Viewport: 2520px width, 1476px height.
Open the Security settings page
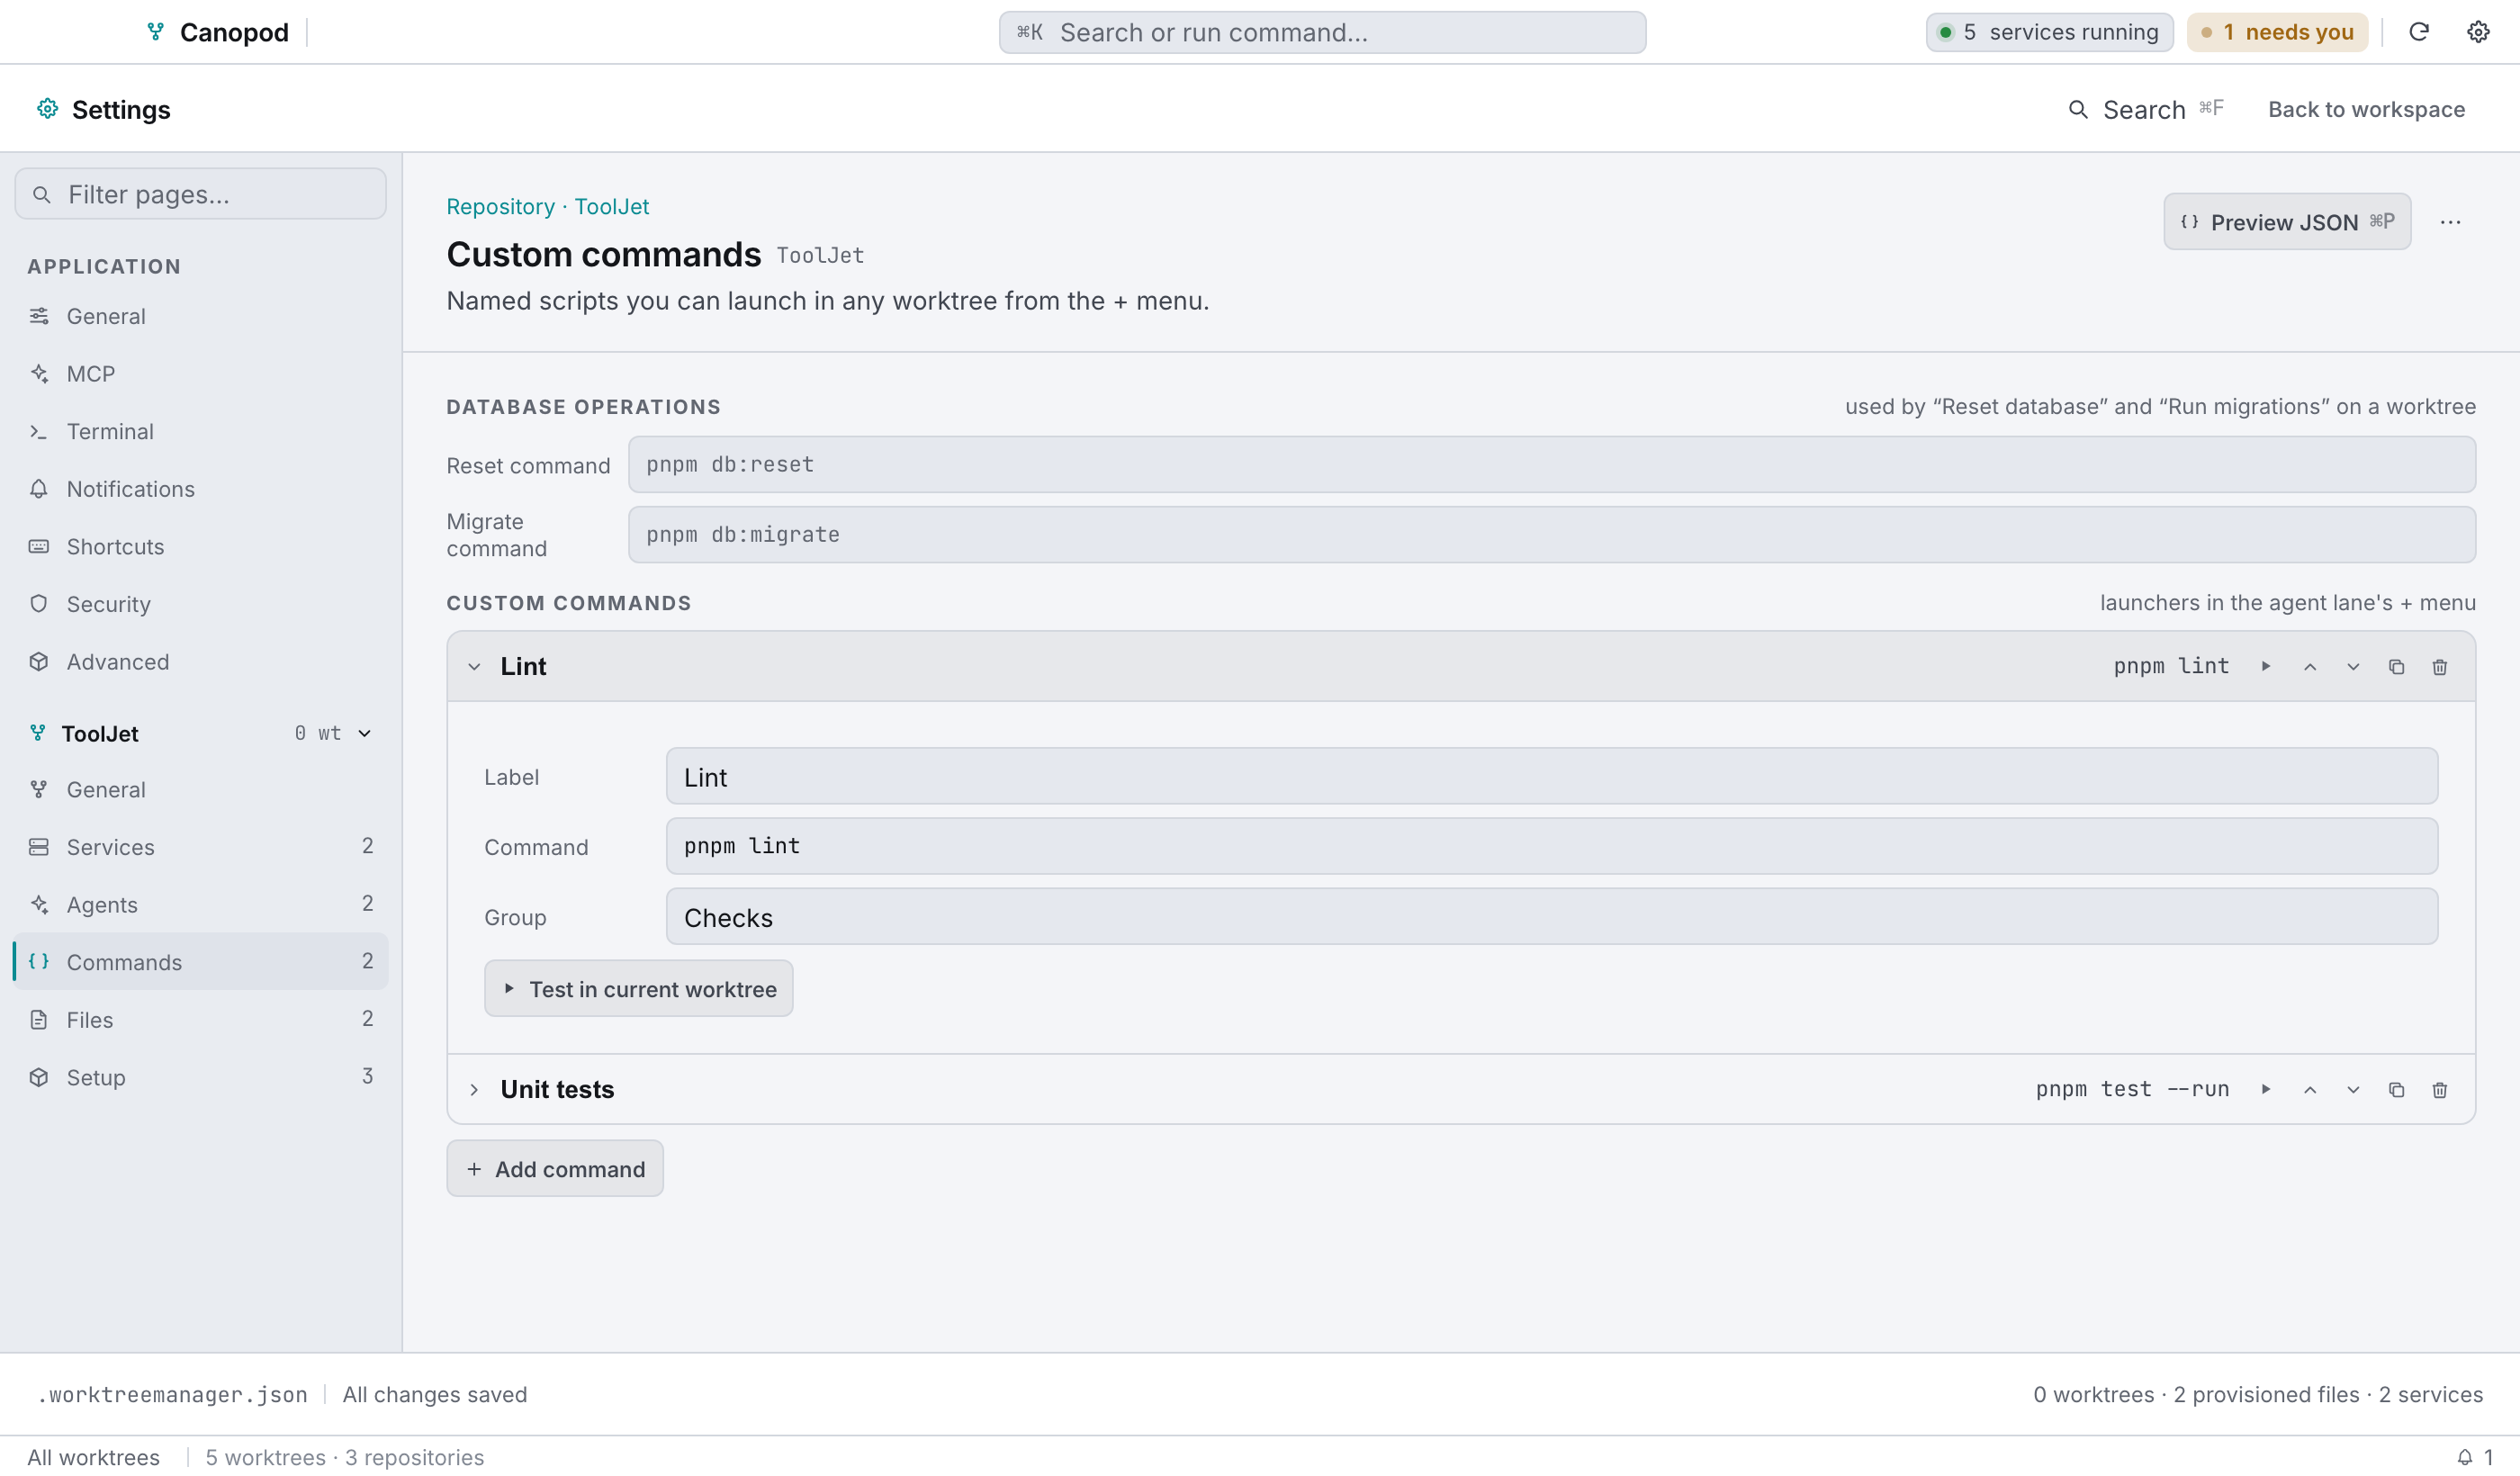200,604
